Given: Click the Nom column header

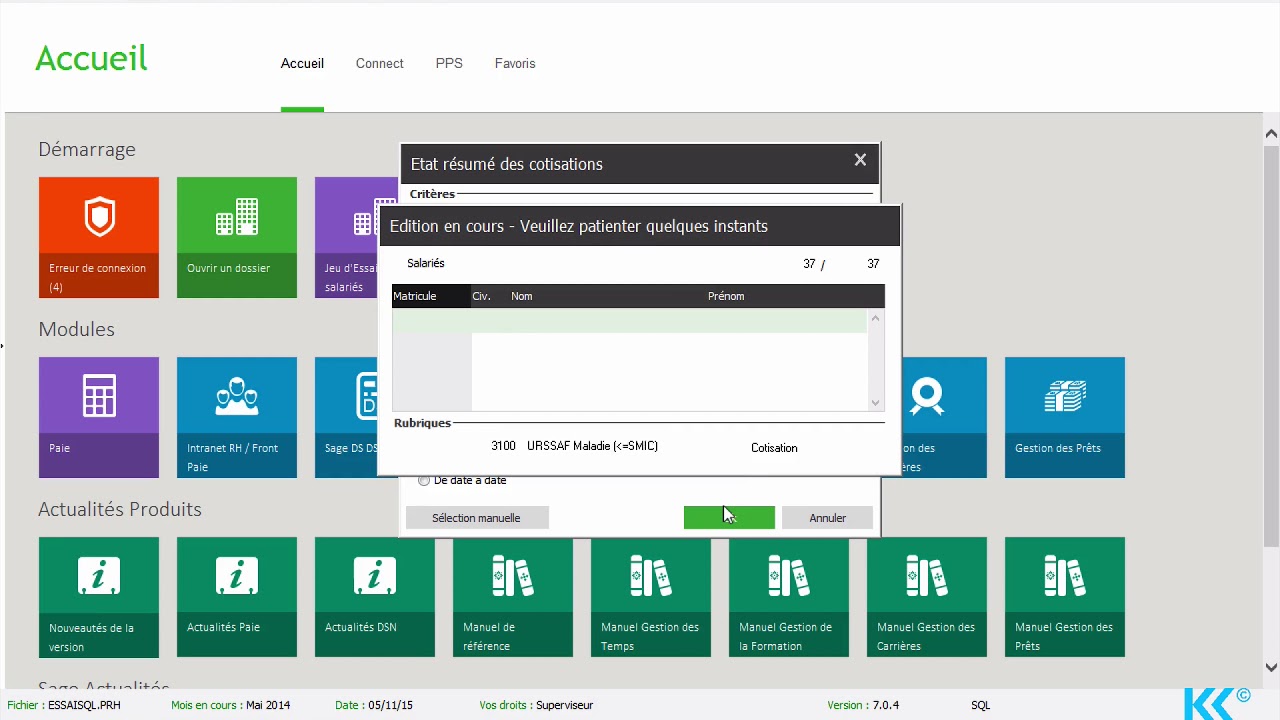Looking at the screenshot, I should [605, 296].
